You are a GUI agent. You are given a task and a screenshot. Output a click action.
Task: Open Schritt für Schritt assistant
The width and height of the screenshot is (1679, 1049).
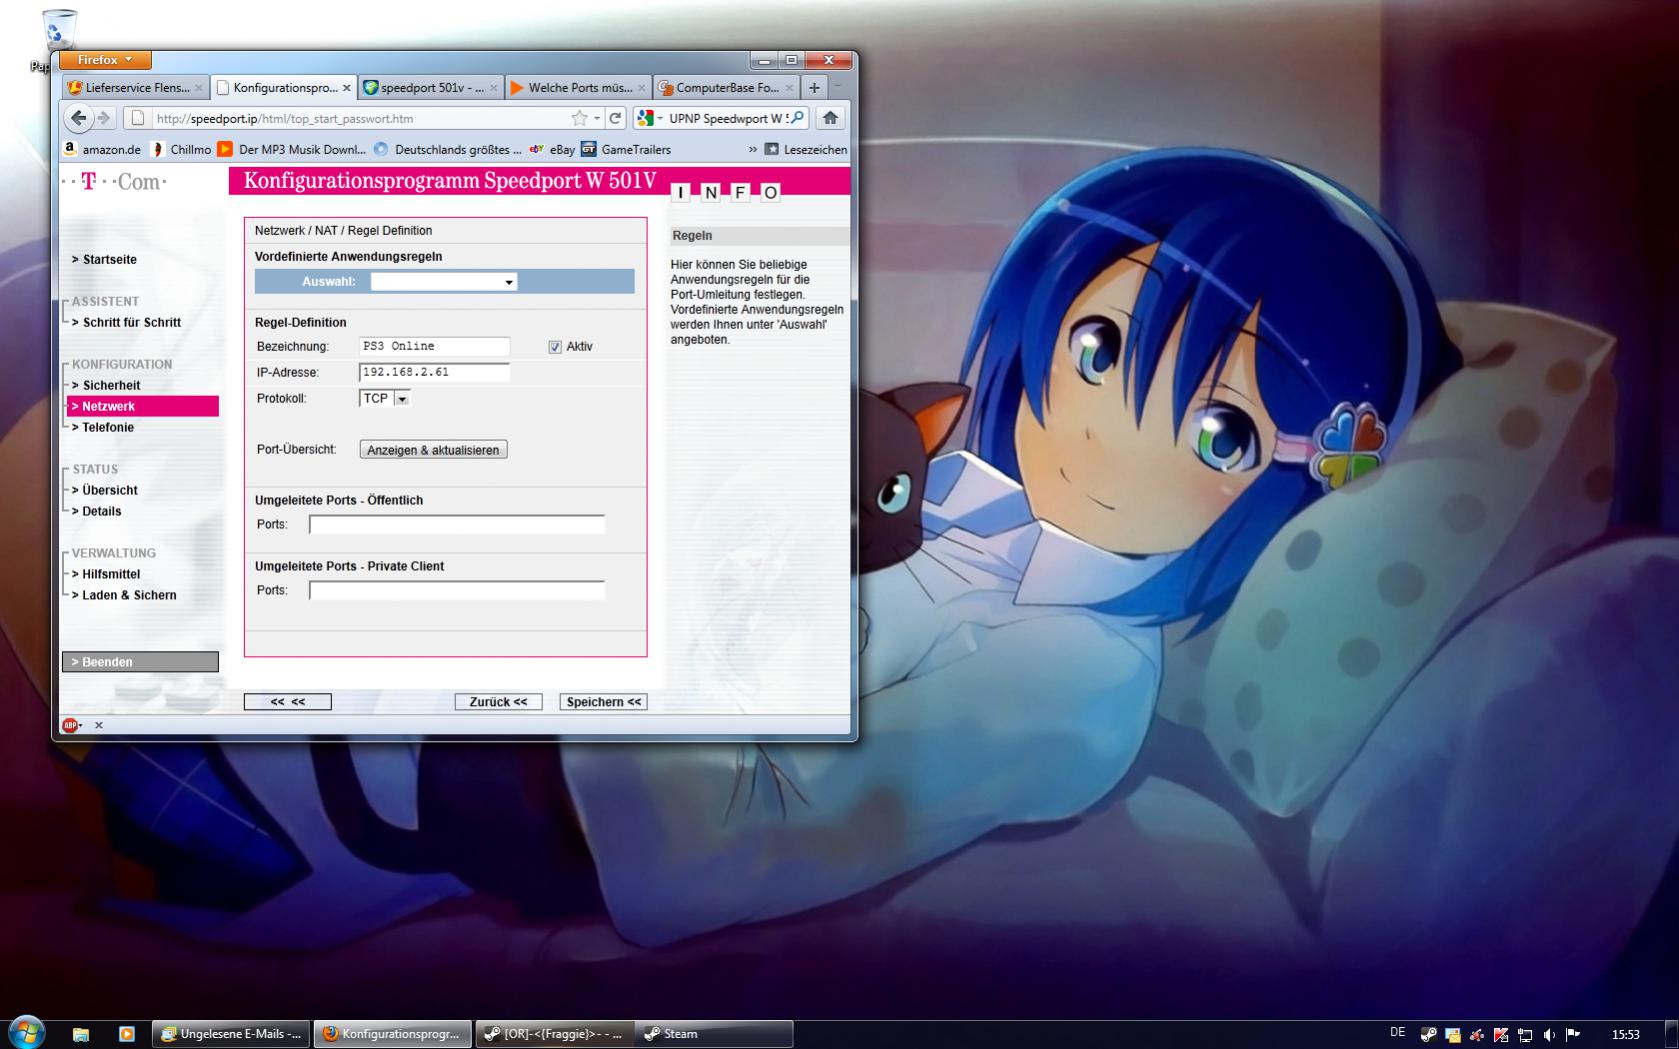tap(131, 323)
